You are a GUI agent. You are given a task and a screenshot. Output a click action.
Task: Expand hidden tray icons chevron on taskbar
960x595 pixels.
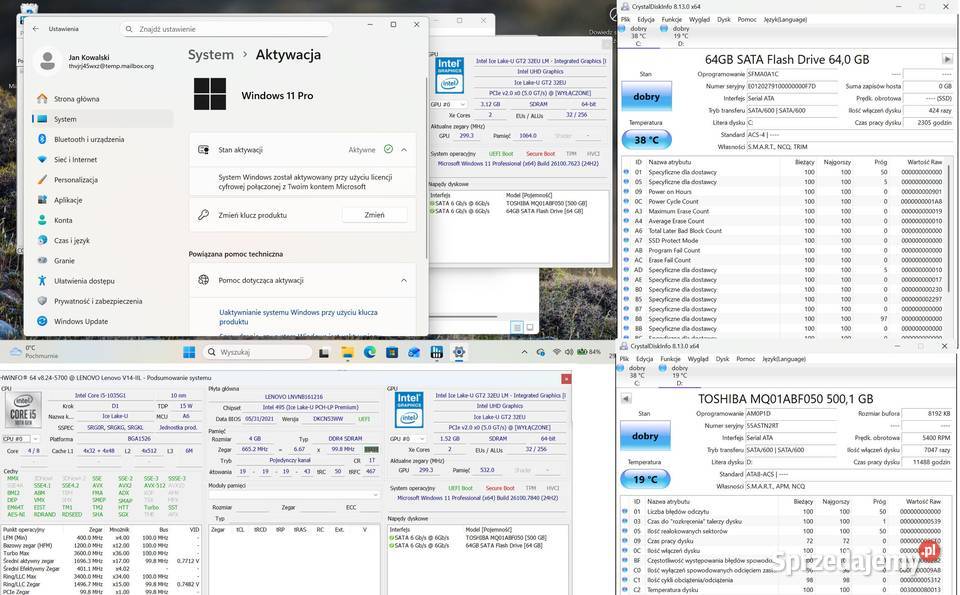524,352
